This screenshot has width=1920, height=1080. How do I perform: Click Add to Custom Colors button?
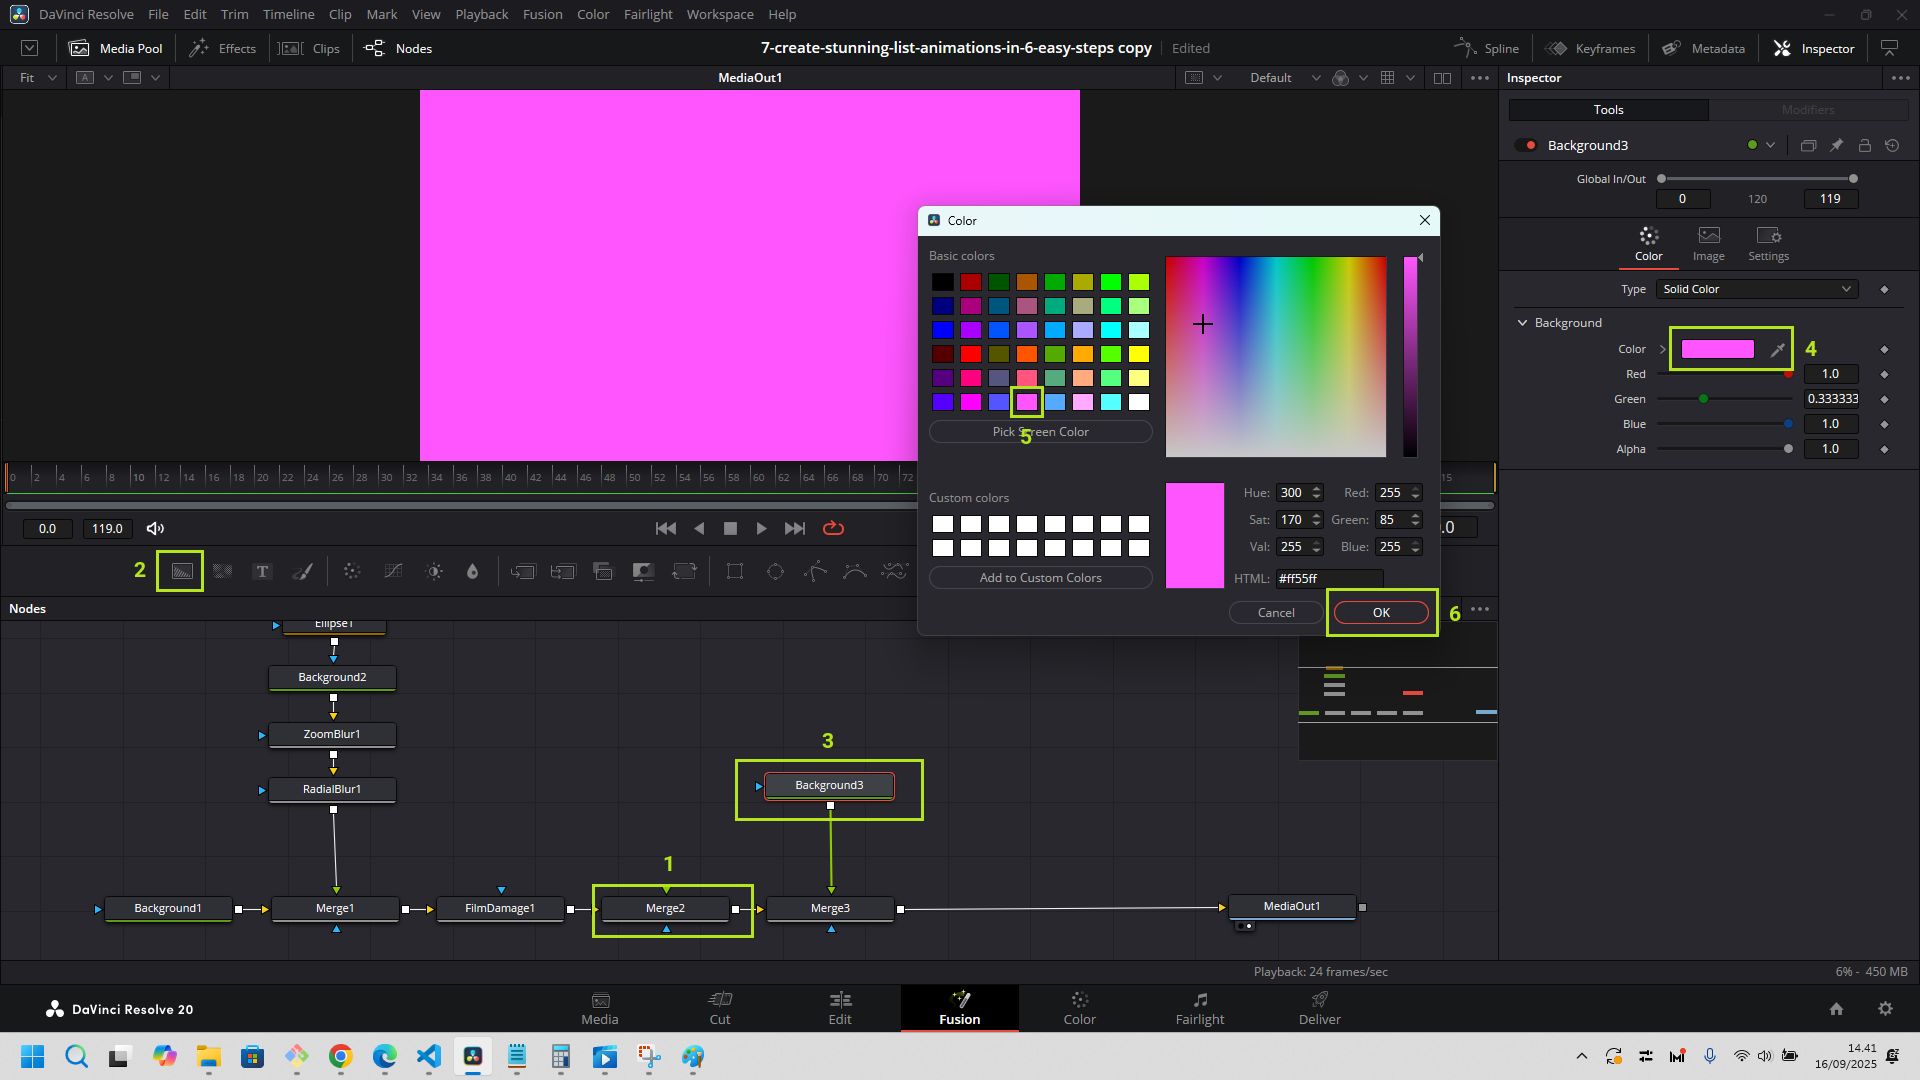pos(1040,578)
